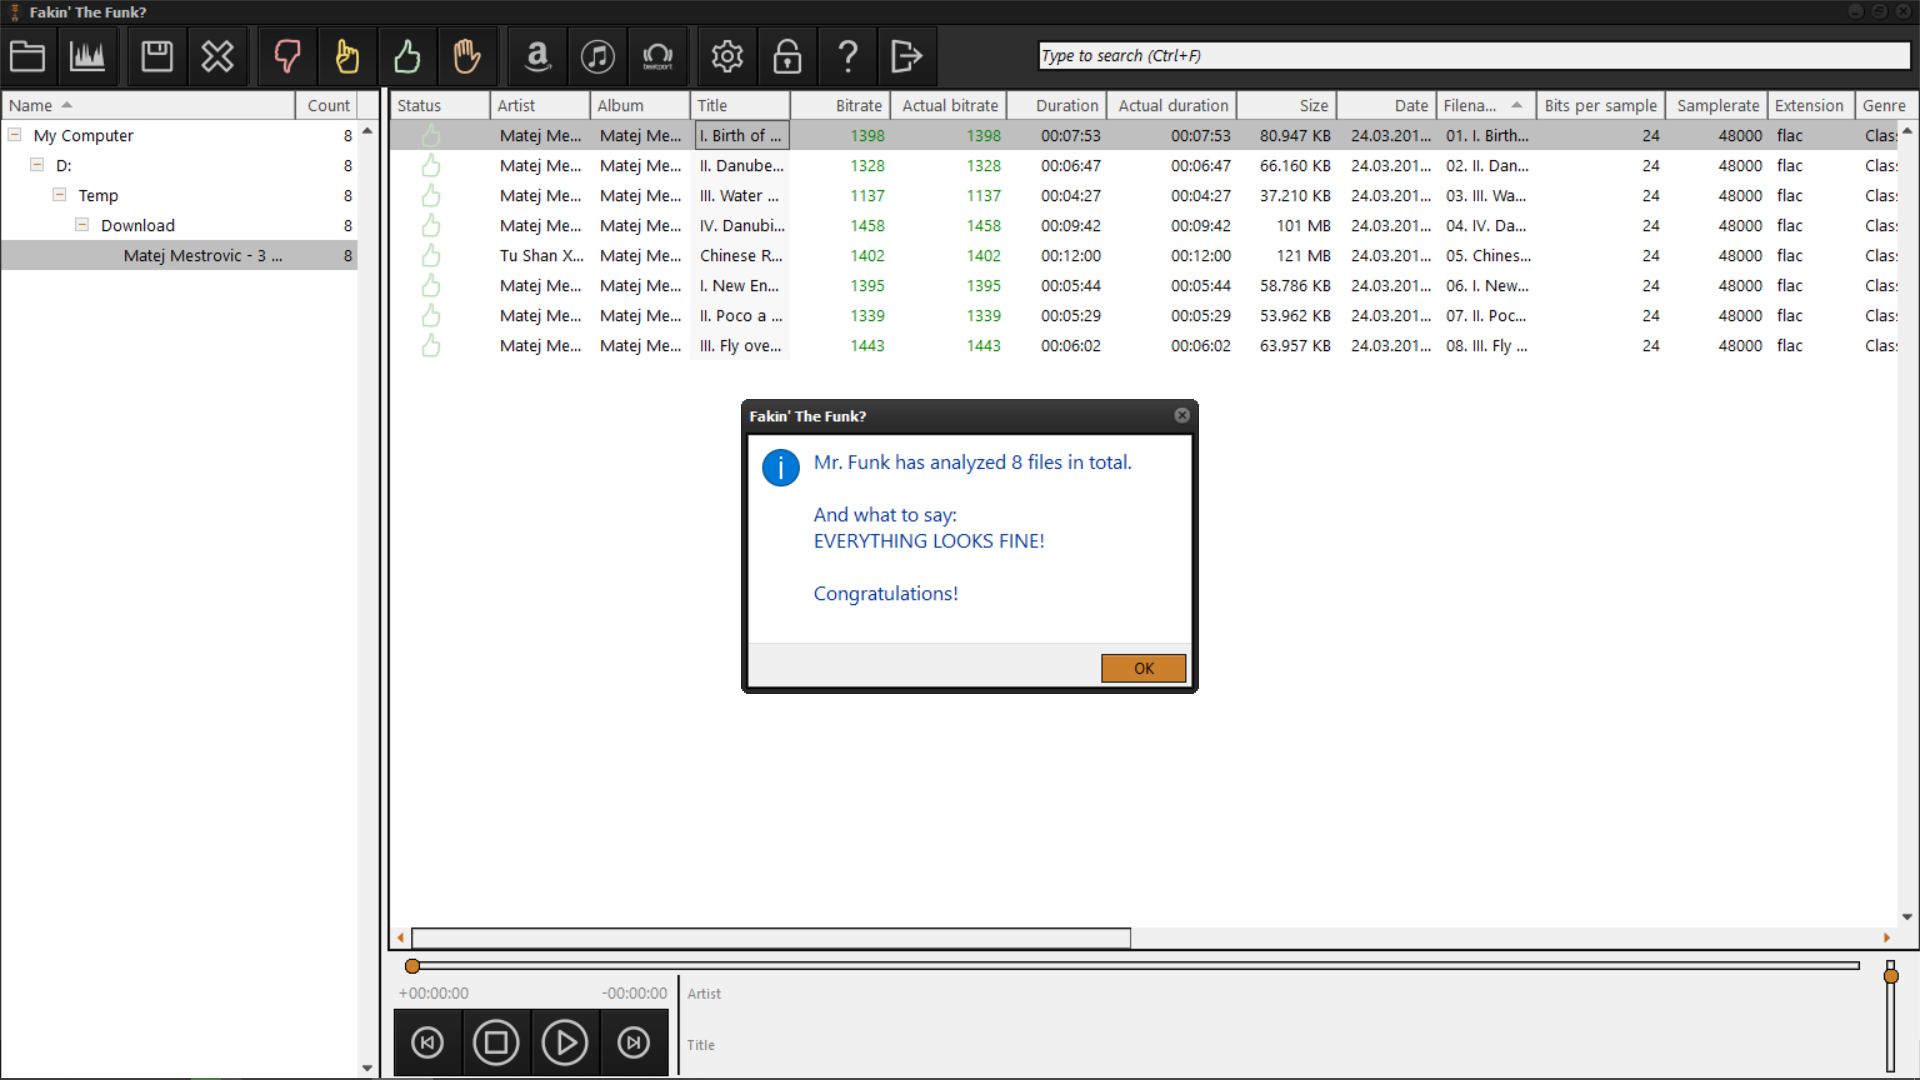Click the save floppy disk icon
Viewport: 1920px width, 1080px height.
157,56
